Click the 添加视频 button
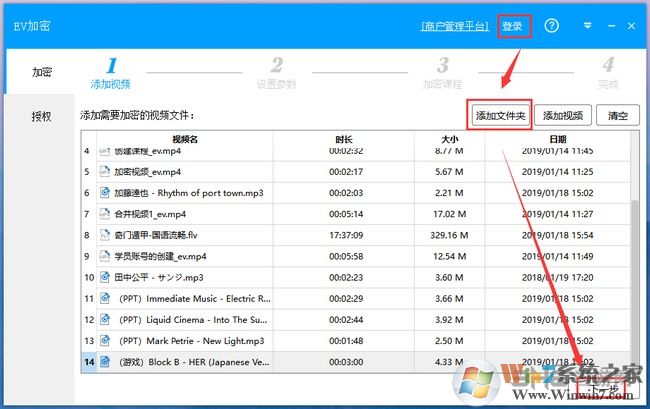This screenshot has width=650, height=409. (563, 115)
